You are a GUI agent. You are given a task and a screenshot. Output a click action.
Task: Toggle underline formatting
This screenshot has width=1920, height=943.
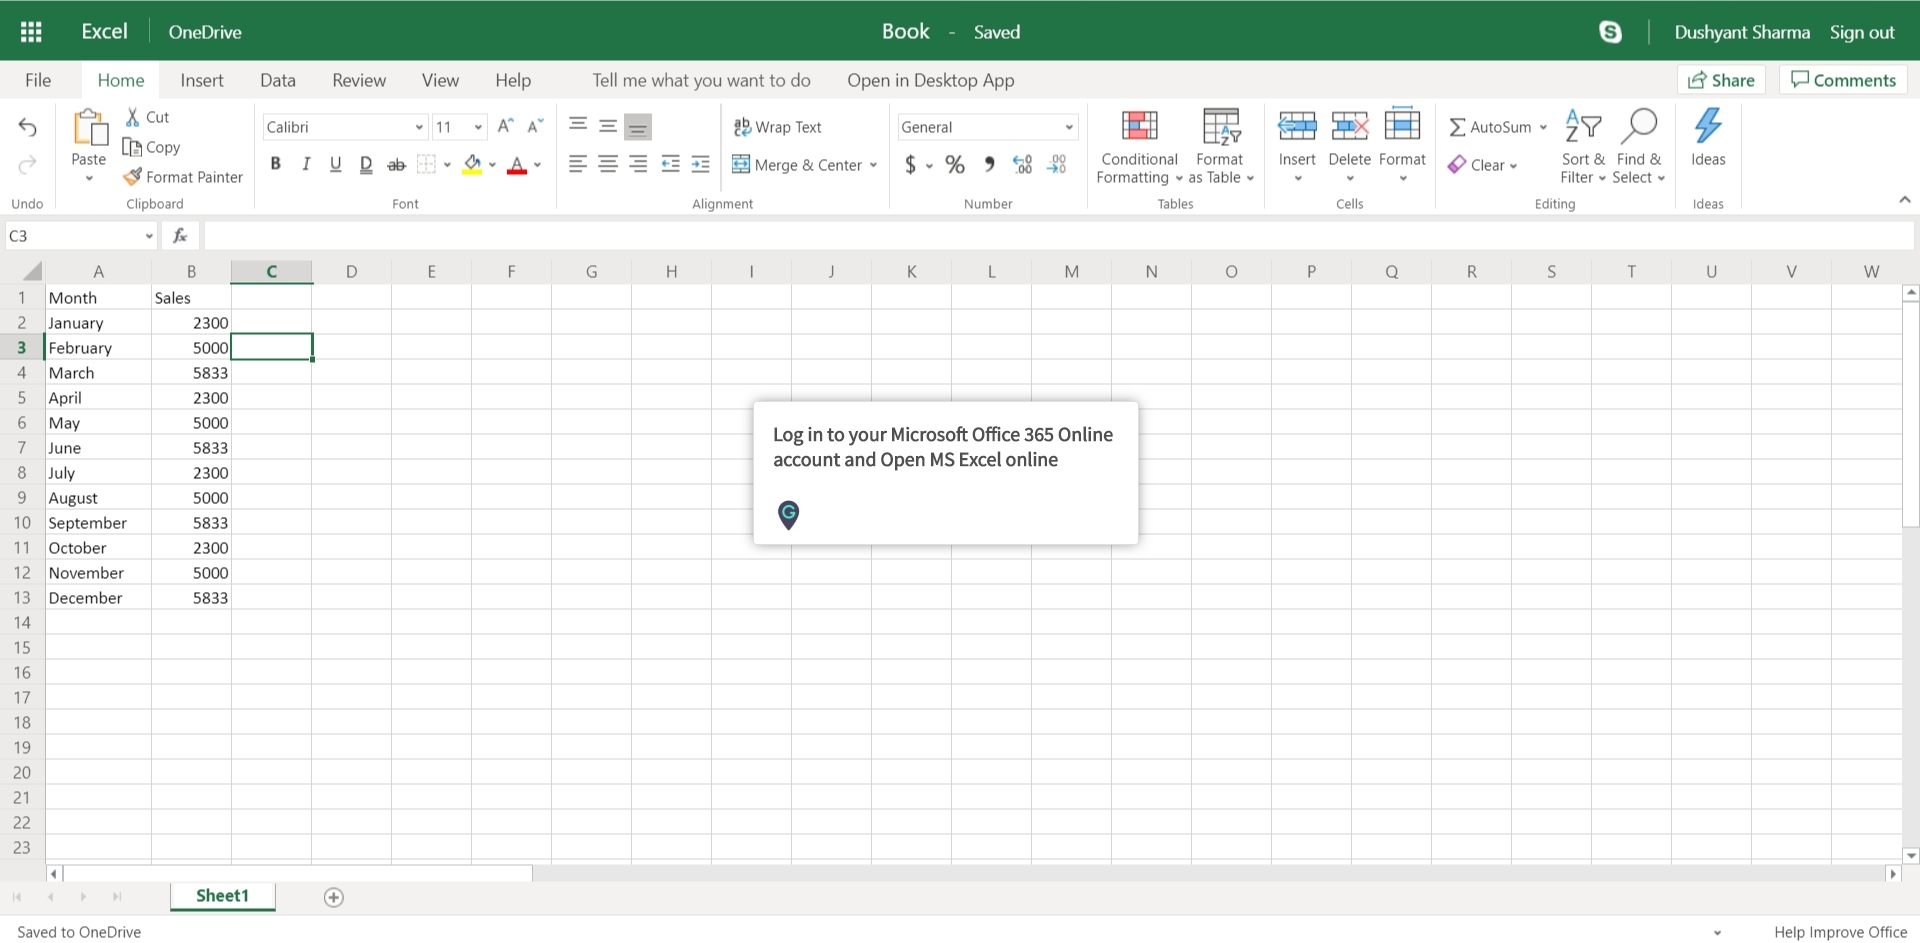click(x=336, y=164)
